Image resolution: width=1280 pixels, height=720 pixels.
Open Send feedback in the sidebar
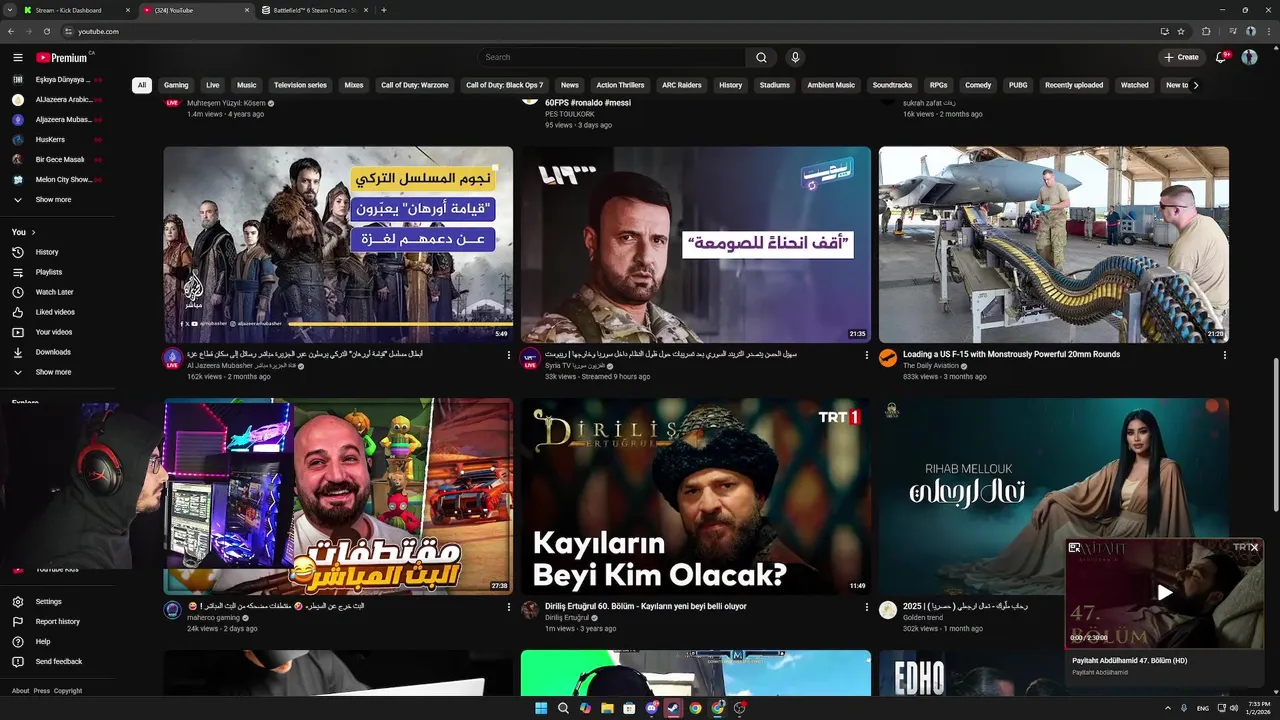point(58,662)
